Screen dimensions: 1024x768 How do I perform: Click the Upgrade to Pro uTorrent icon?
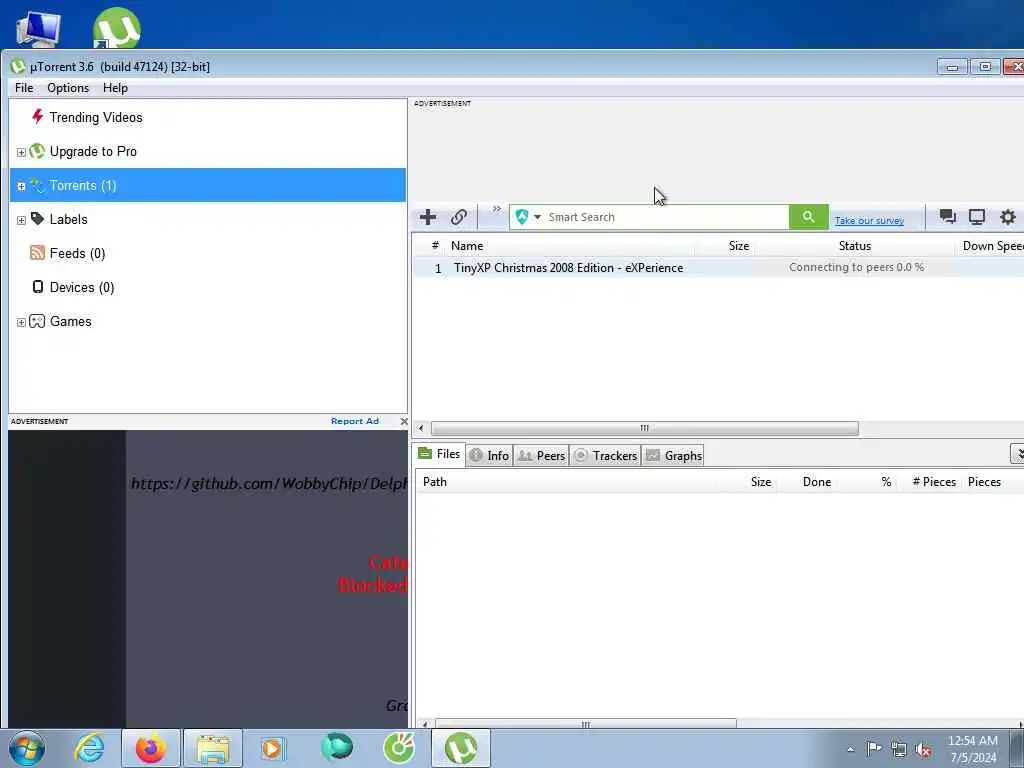pos(37,151)
